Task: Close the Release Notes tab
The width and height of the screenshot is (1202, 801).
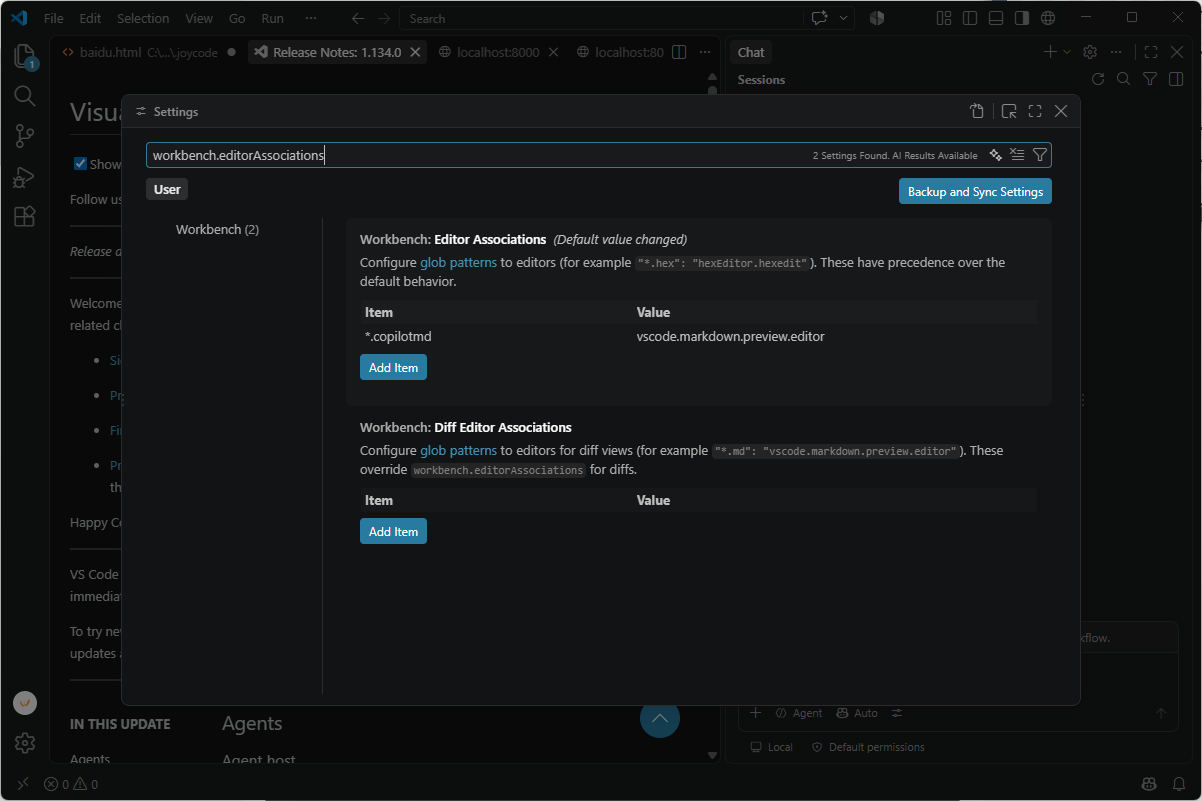Action: tap(416, 52)
